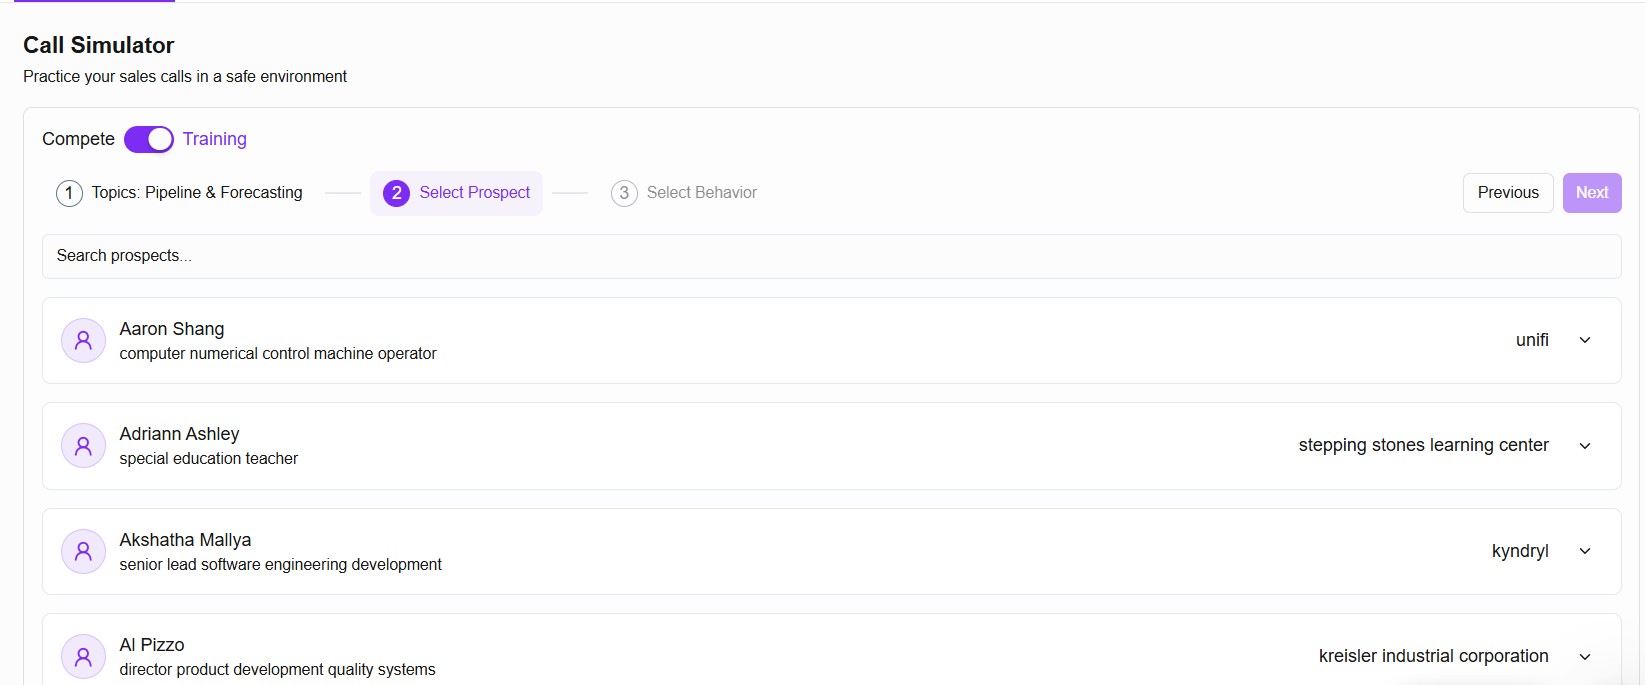
Task: Click the Previous button
Action: pos(1508,193)
